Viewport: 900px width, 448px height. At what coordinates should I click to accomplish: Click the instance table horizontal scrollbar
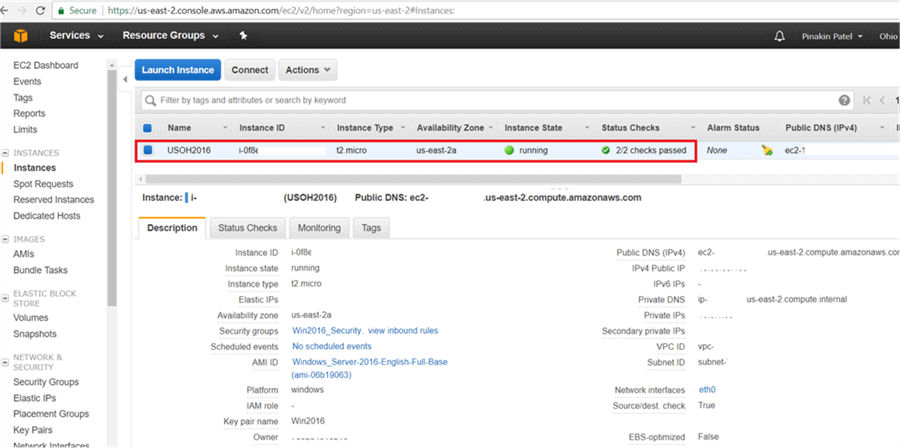[x=412, y=179]
